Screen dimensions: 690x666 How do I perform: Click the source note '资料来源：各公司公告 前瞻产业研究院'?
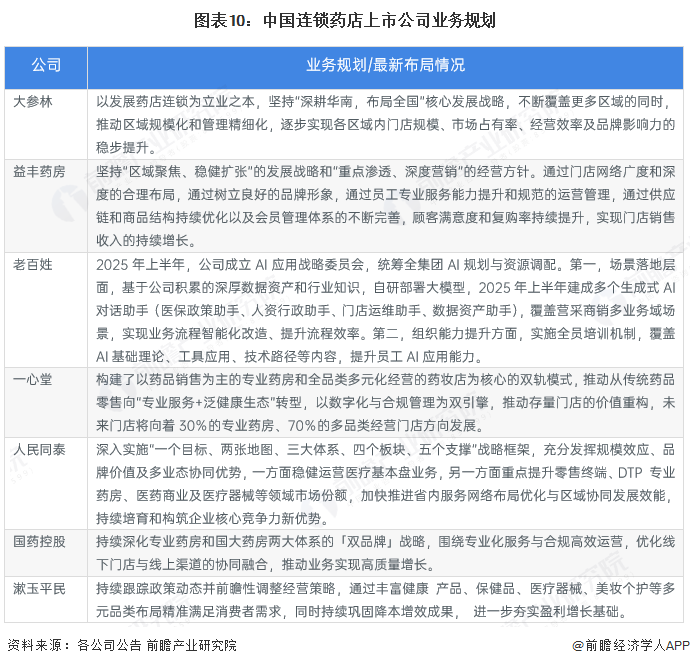coord(122,645)
